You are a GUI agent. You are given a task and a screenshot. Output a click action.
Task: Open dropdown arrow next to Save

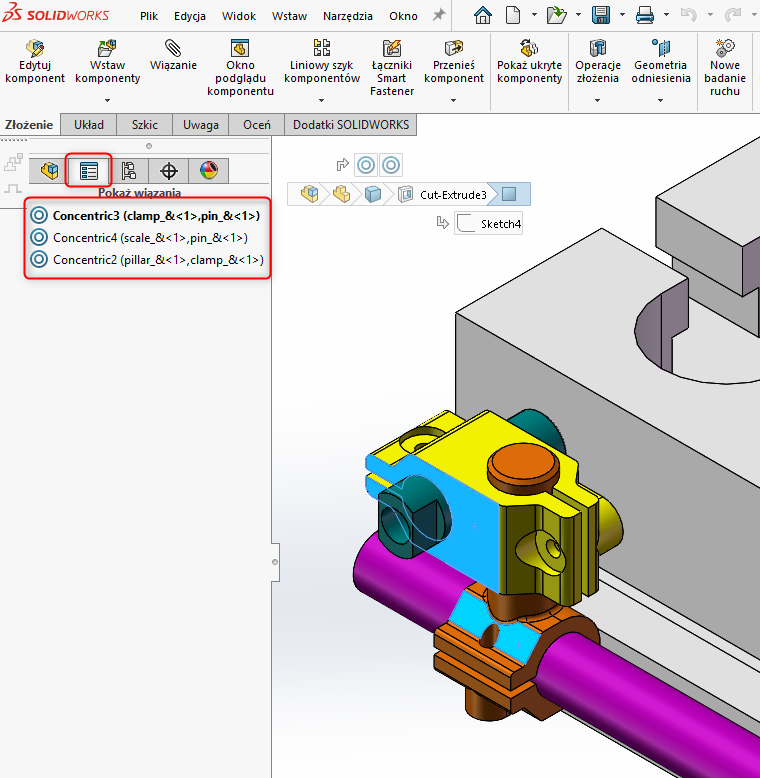coord(622,15)
